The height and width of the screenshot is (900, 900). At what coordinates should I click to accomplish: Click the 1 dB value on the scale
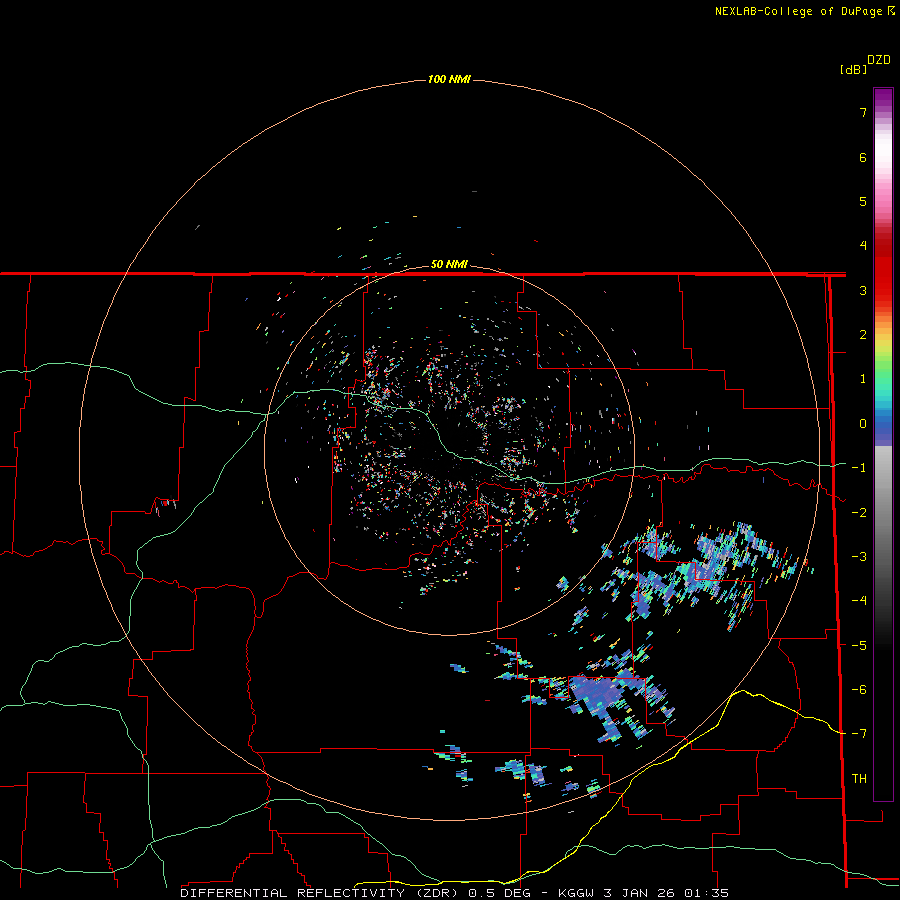tap(863, 379)
